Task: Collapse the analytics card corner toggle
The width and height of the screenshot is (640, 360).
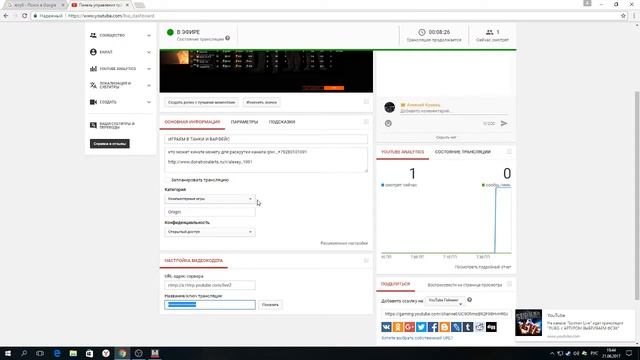Action: [x=509, y=152]
